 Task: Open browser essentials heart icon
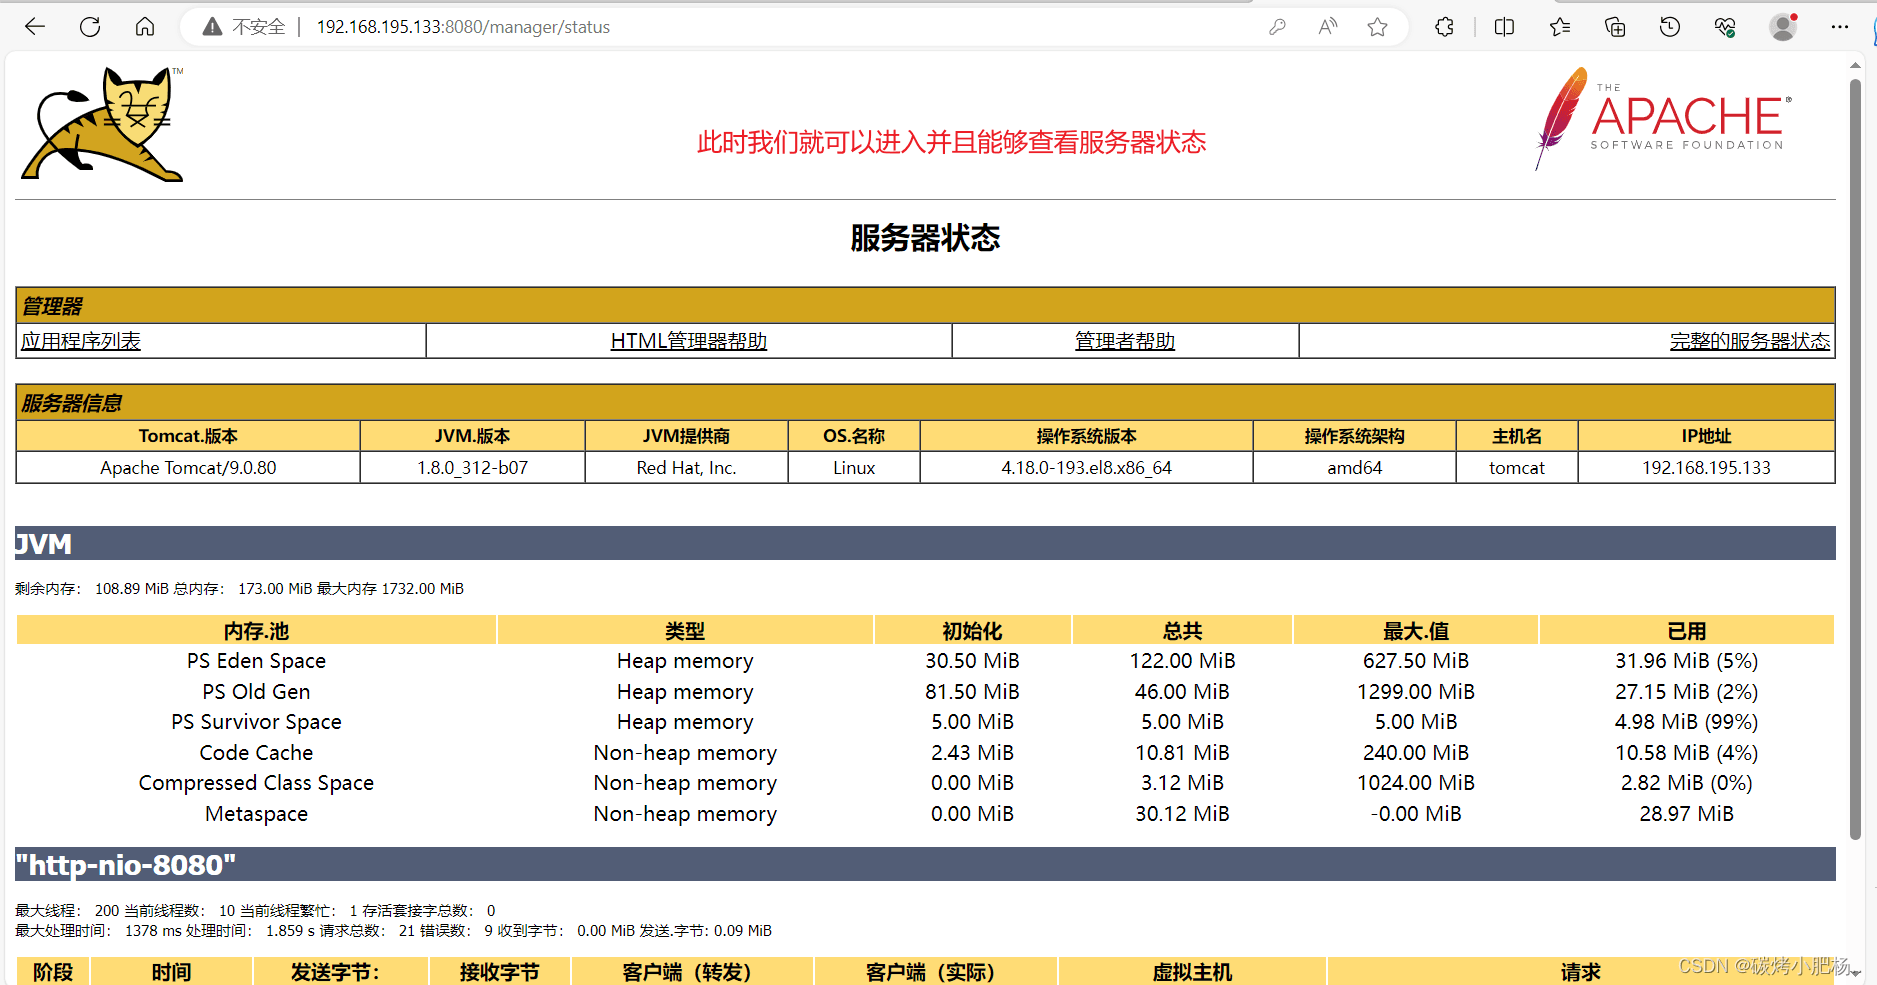tap(1725, 27)
